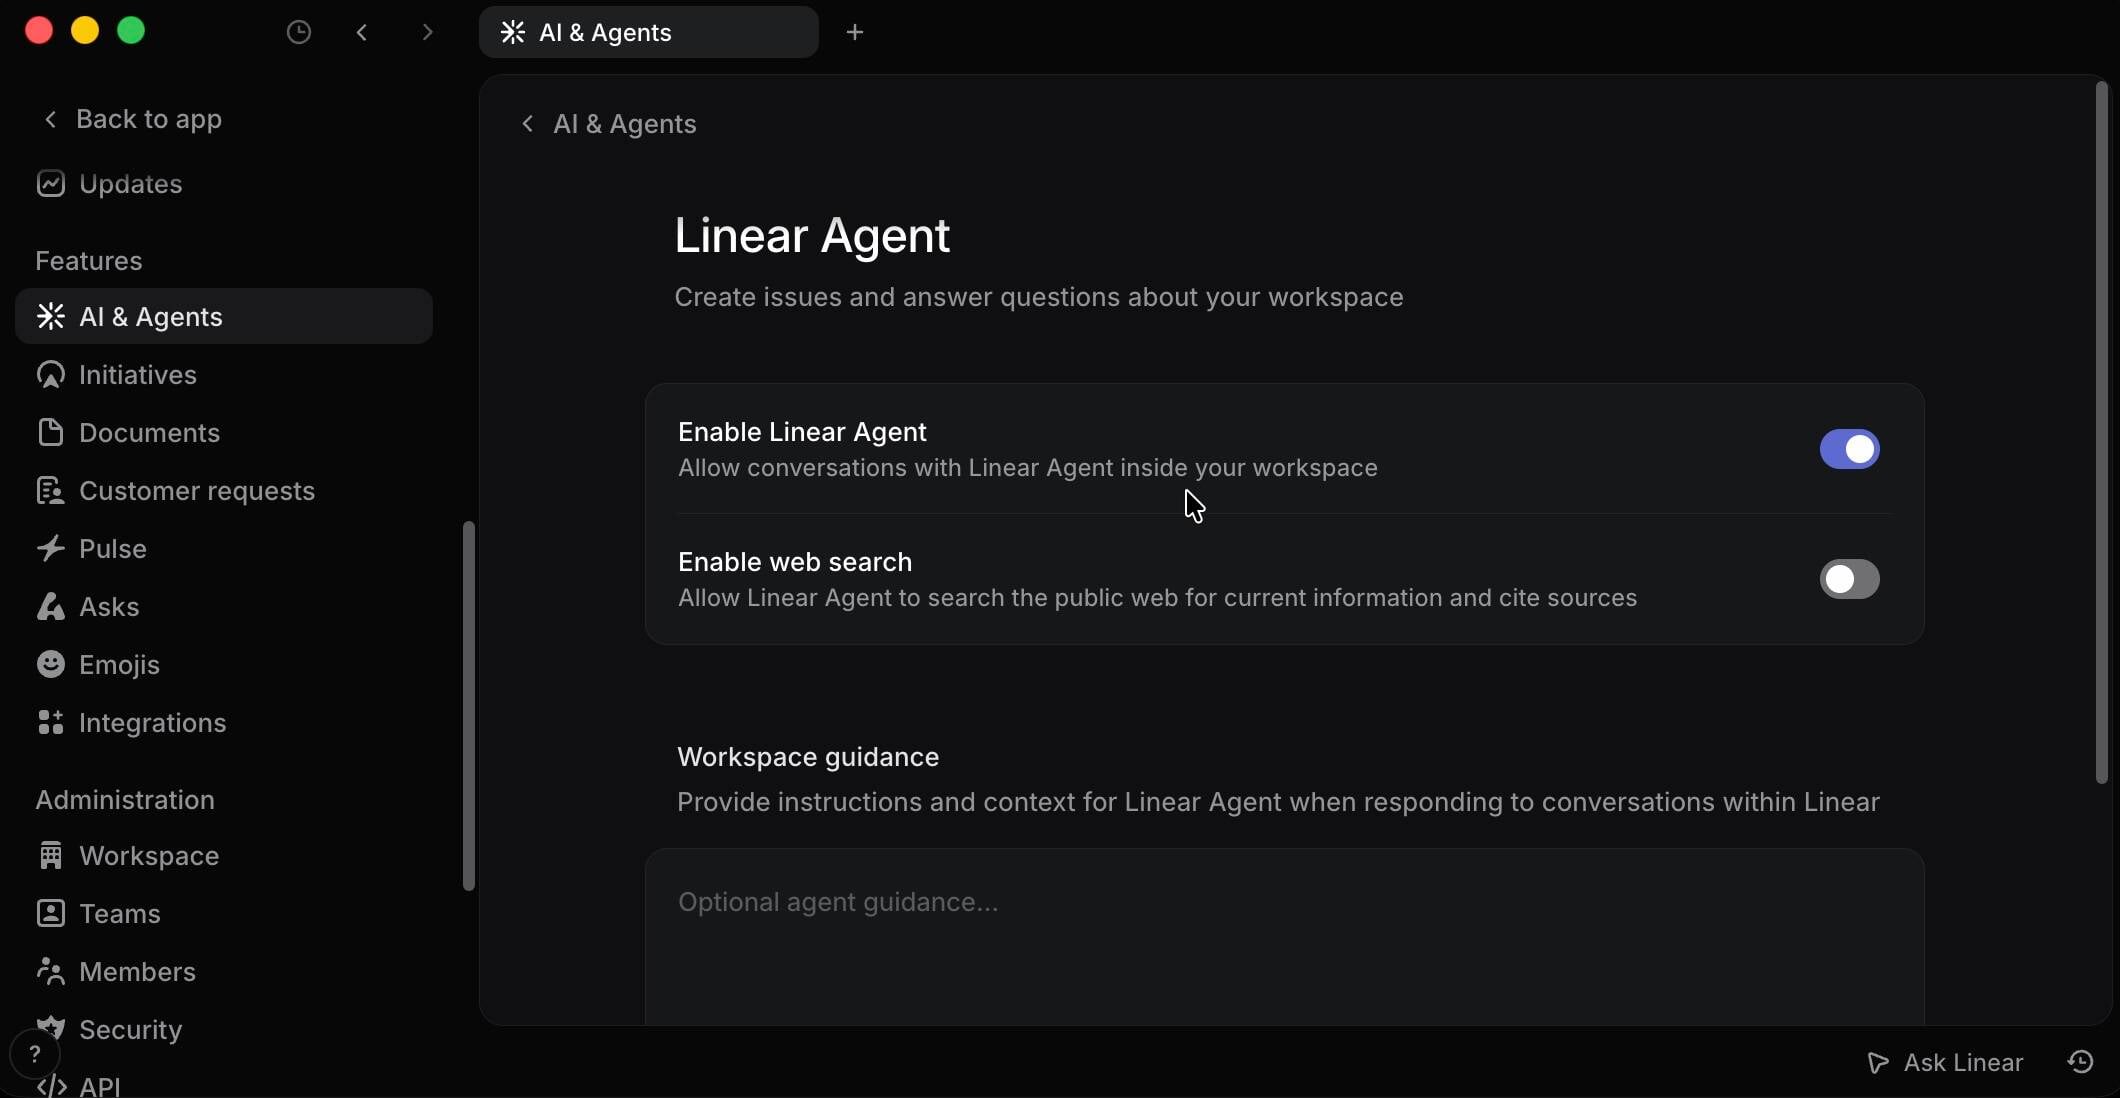This screenshot has width=2120, height=1098.
Task: Click the Pulse lightning icon in sidebar
Action: pos(50,548)
